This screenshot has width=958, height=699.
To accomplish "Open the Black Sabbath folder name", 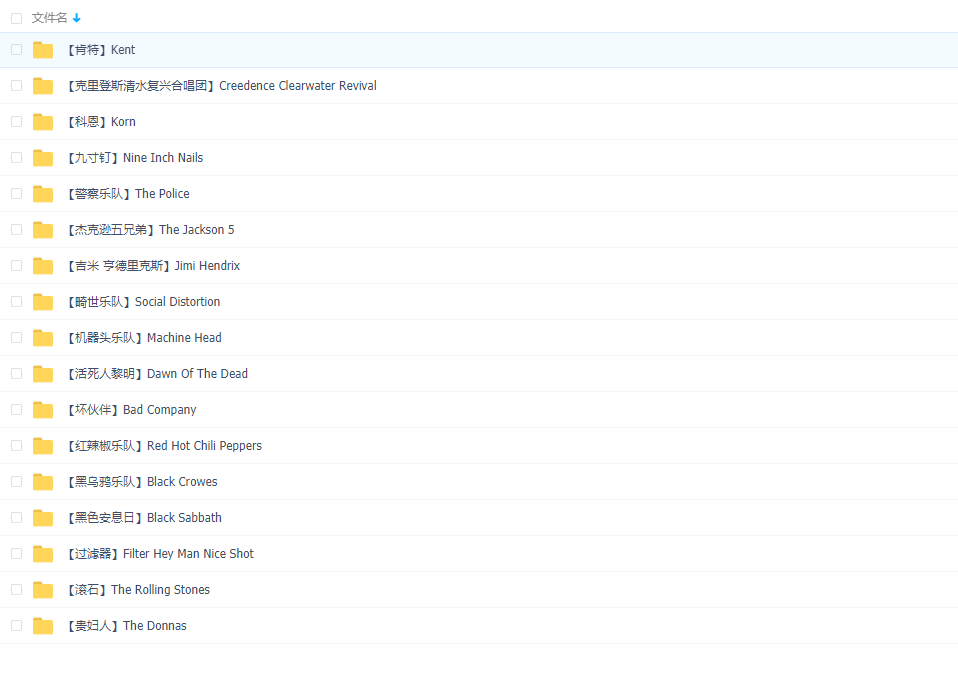I will tap(144, 519).
